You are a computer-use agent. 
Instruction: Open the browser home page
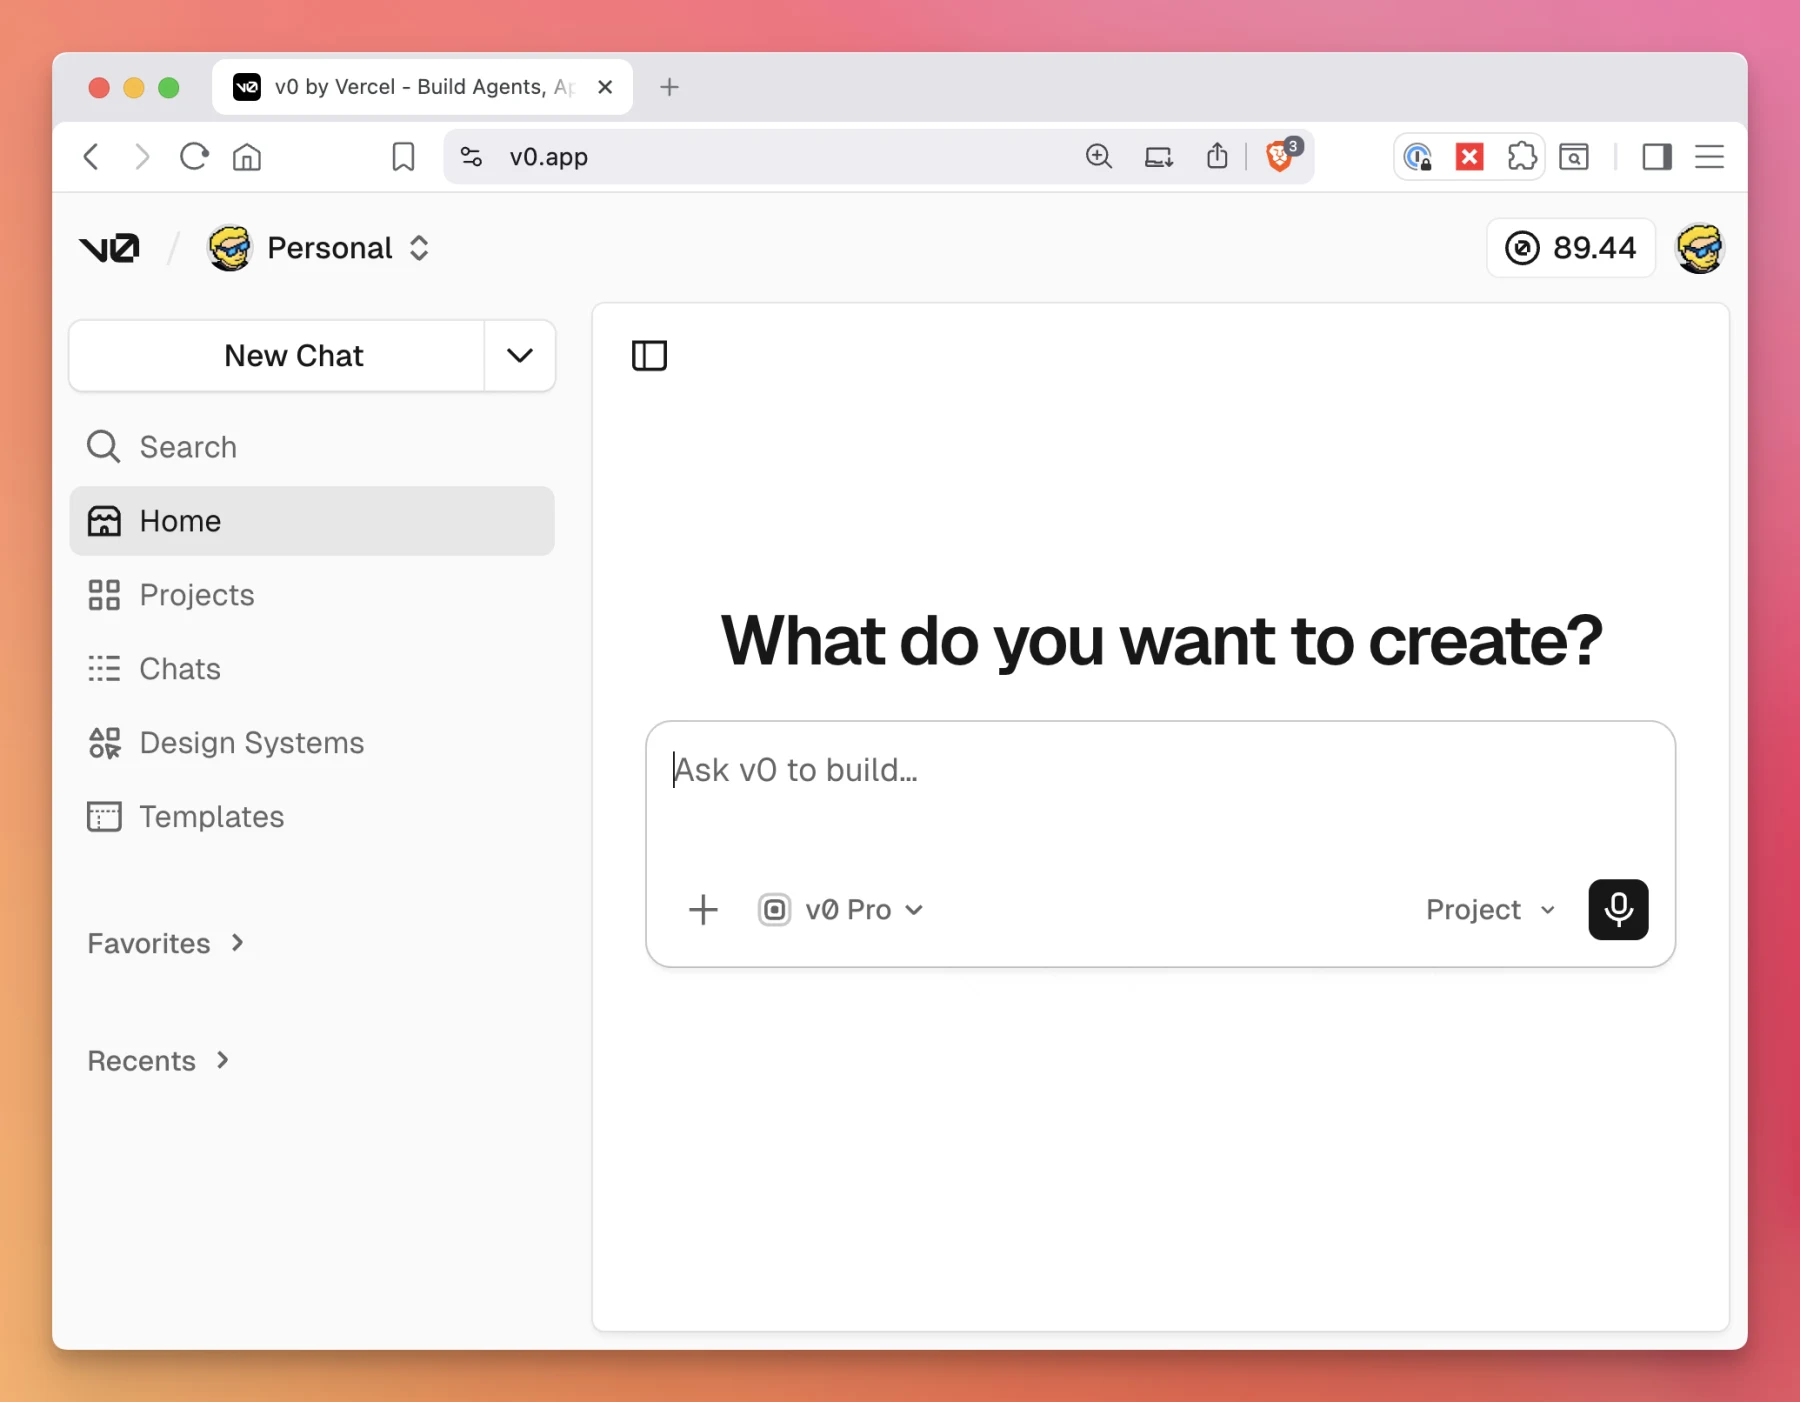(x=247, y=157)
